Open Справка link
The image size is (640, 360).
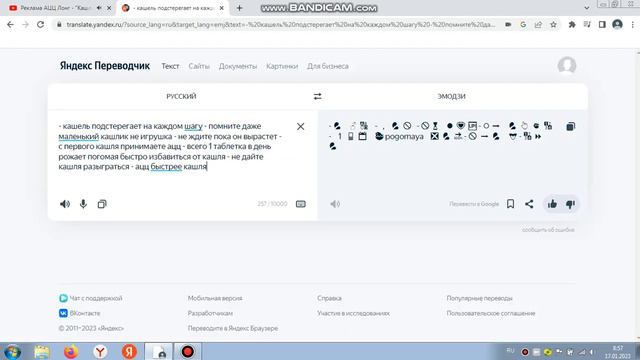pyautogui.click(x=329, y=298)
